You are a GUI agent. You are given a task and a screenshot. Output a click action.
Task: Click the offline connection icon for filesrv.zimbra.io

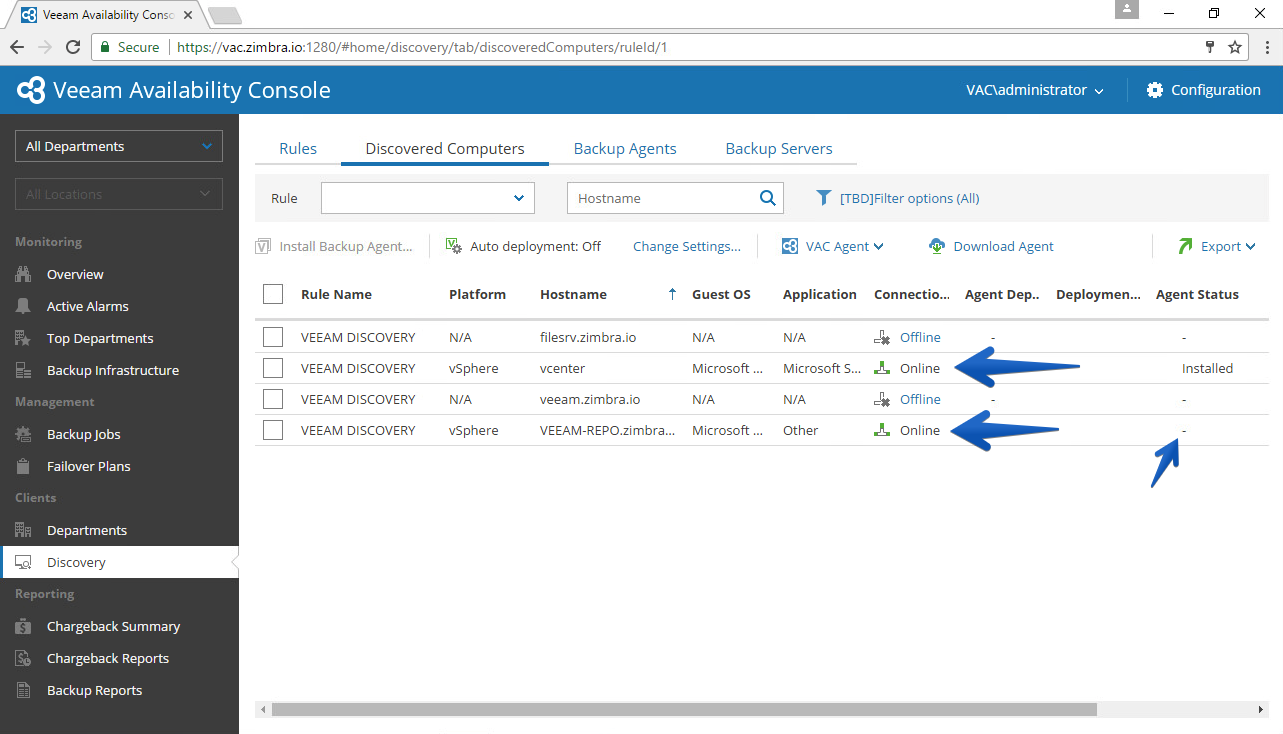pos(882,338)
